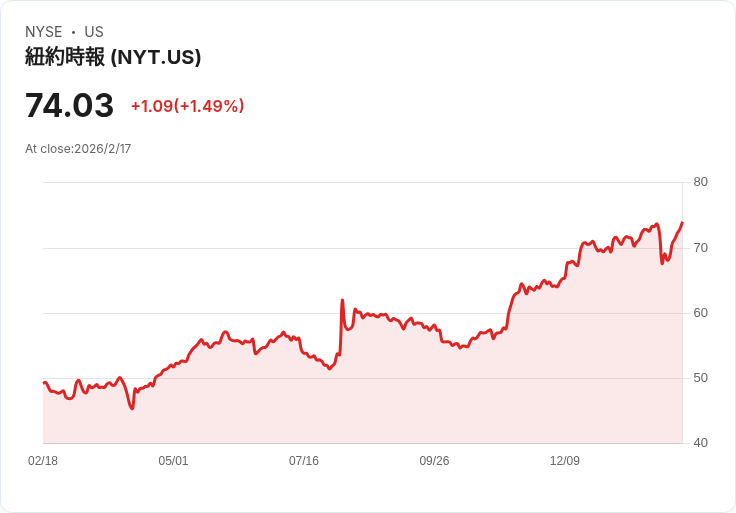The image size is (736, 513).
Task: Click the 05/01 x-axis date label
Action: click(173, 461)
